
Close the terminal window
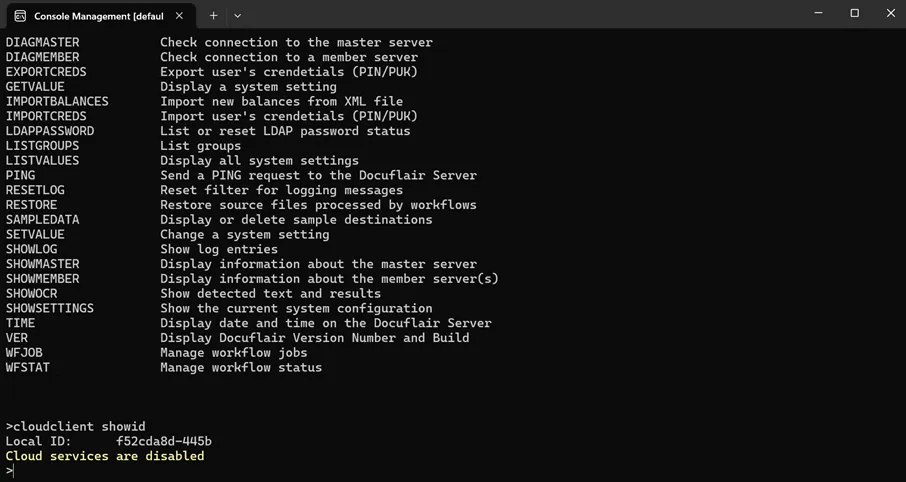(890, 14)
